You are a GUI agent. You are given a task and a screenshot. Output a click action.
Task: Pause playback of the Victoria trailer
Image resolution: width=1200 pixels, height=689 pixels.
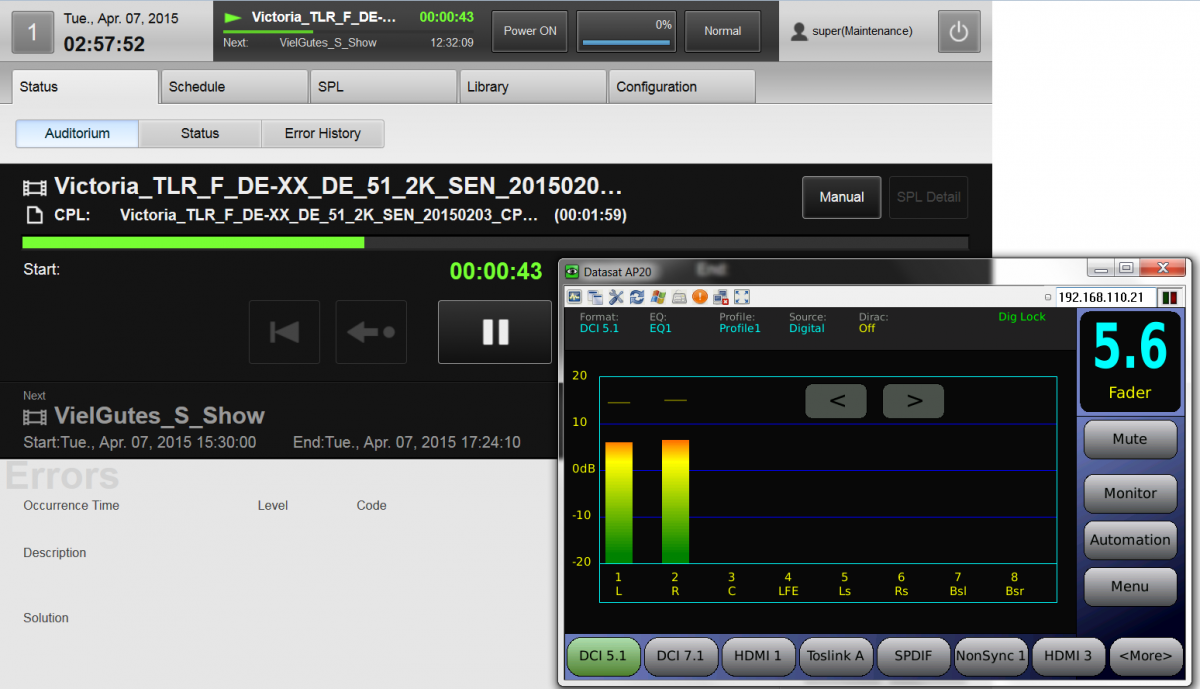[495, 332]
